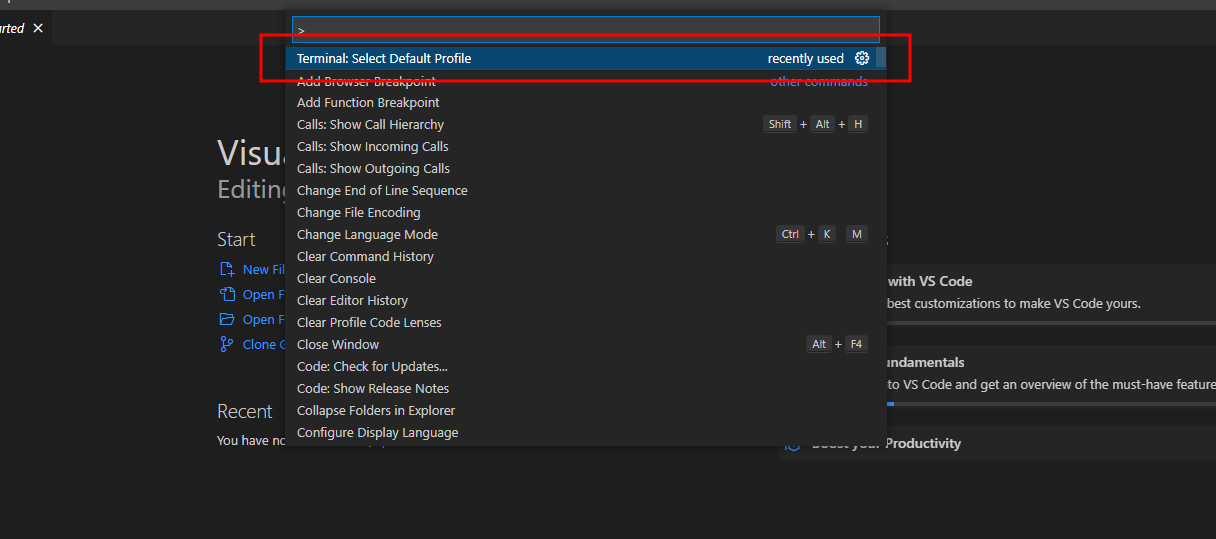Screen dimensions: 1216x539
Task: Select Collapse Folders in Explorer
Action: (x=581, y=410)
